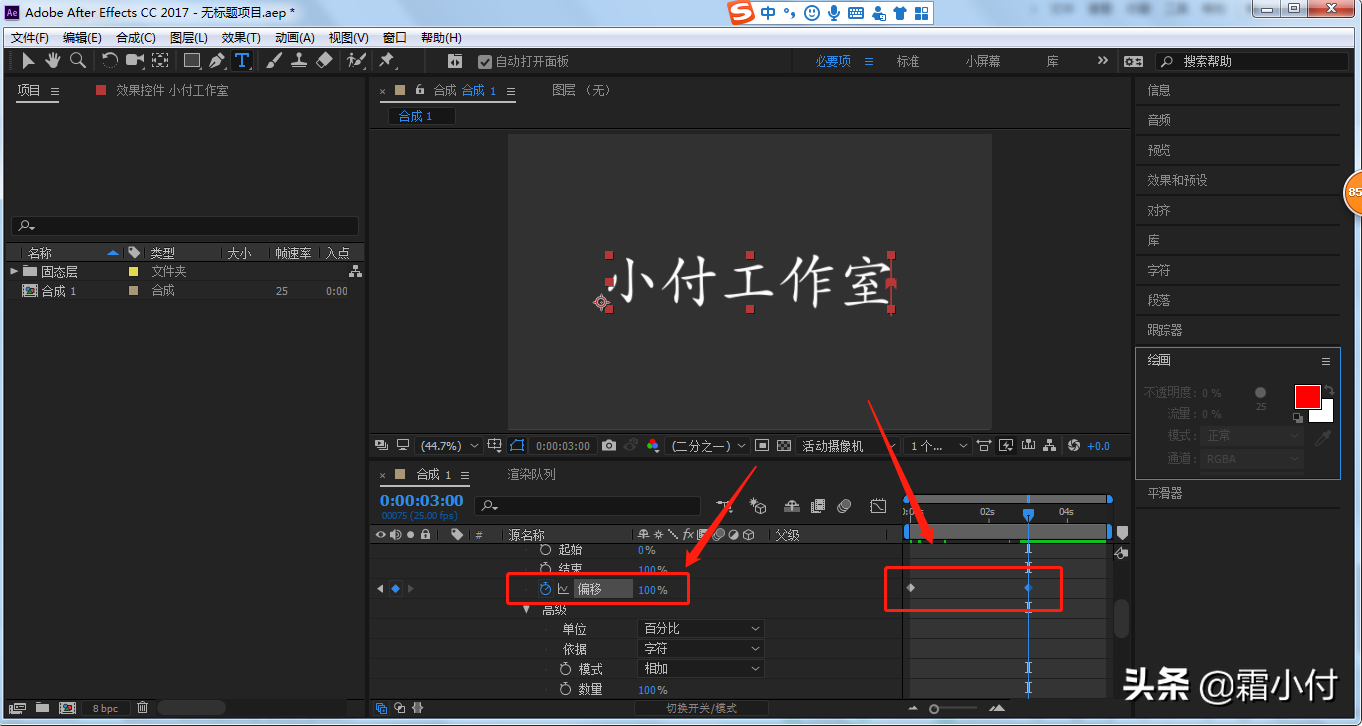
Task: Switch to the 渲染队列 tab
Action: coord(531,474)
